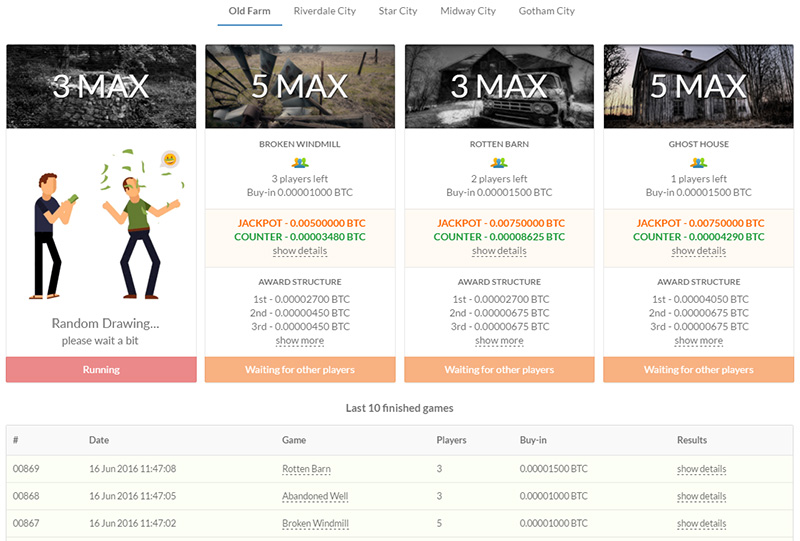Expand show more awards for Ghost House
The image size is (800, 541).
pyautogui.click(x=698, y=340)
